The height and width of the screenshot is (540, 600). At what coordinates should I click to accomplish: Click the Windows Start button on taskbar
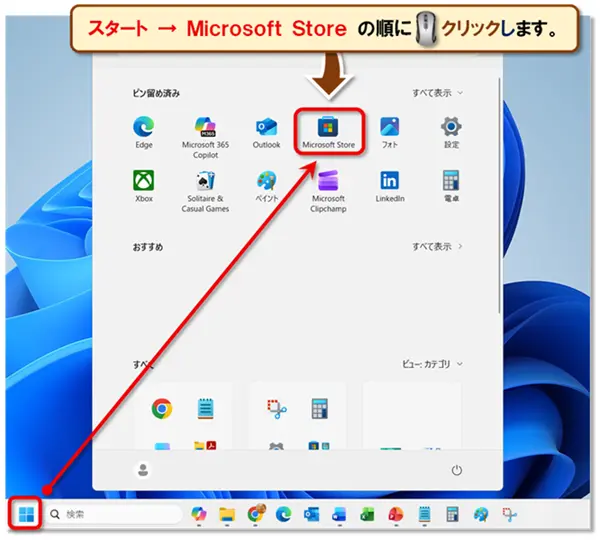26,514
